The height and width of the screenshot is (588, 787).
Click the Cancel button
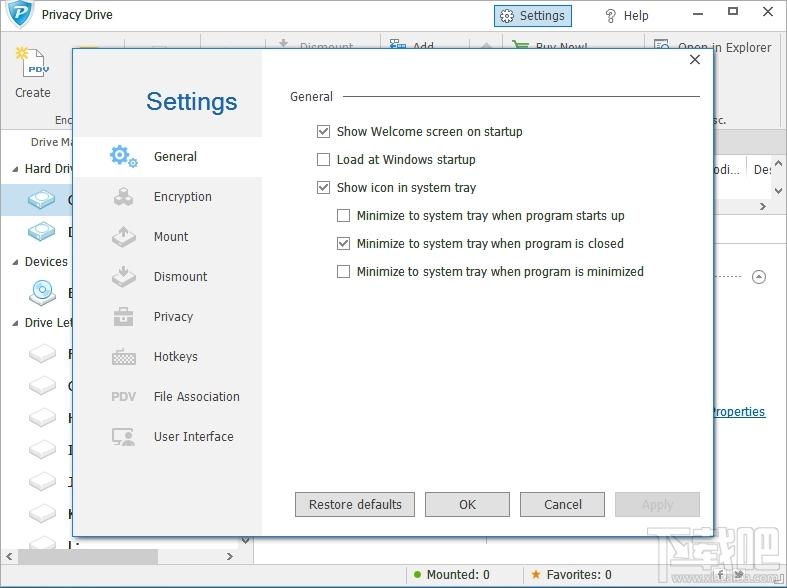[563, 504]
